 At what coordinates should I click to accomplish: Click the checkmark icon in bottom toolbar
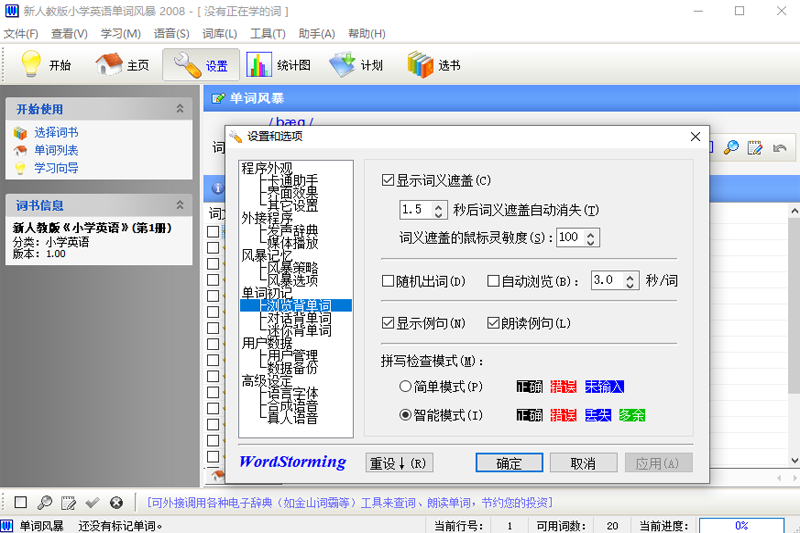click(x=92, y=503)
